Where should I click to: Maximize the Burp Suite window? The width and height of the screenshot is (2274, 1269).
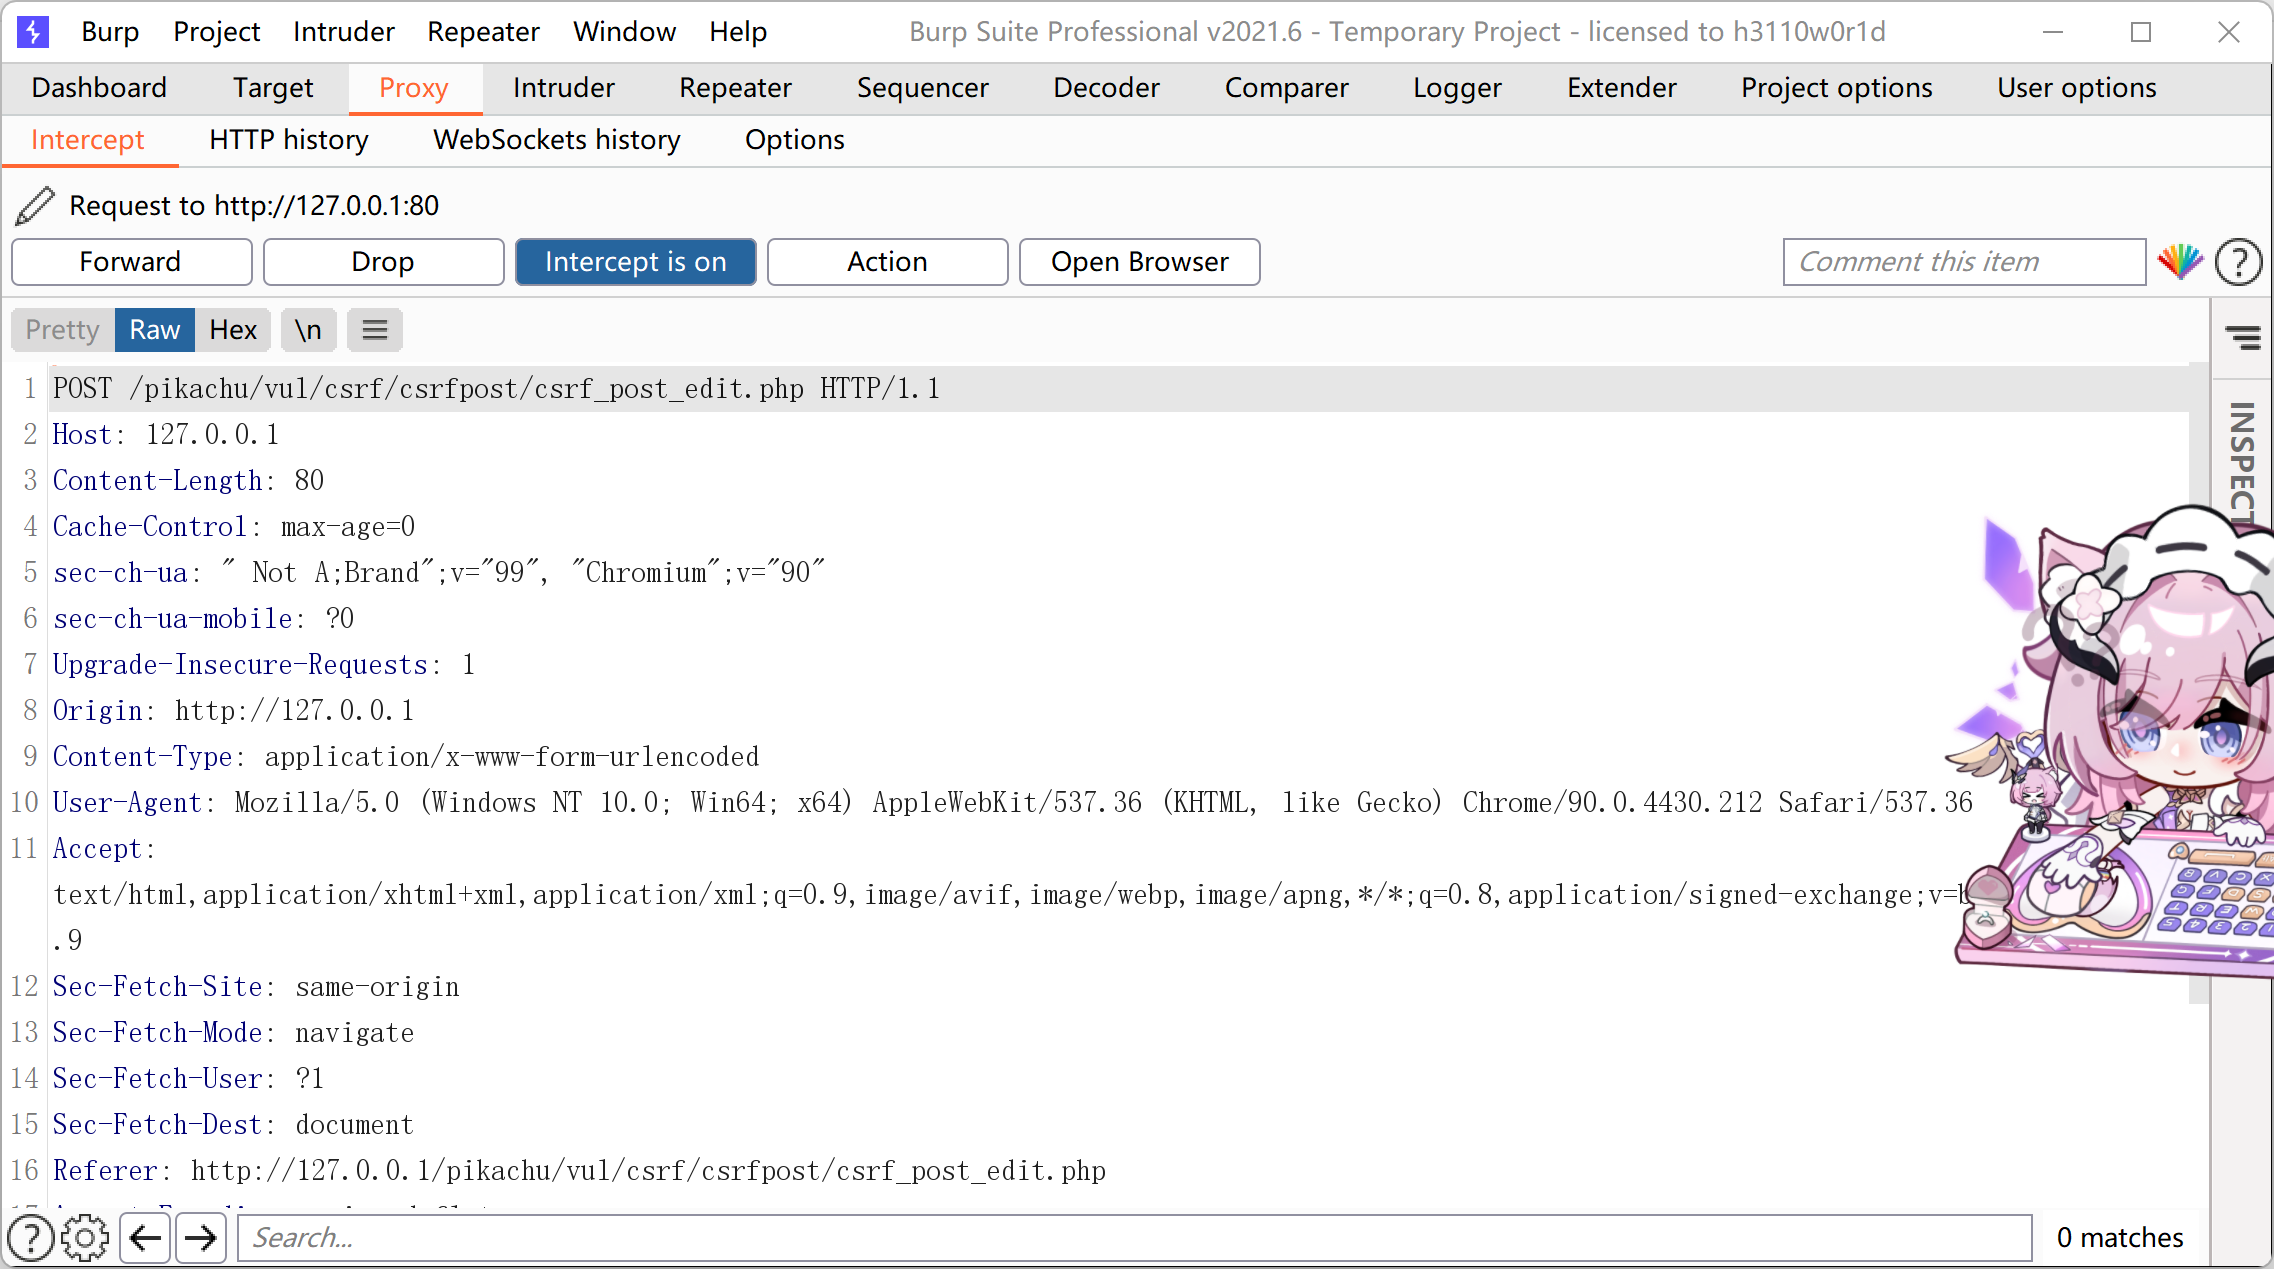tap(2141, 32)
